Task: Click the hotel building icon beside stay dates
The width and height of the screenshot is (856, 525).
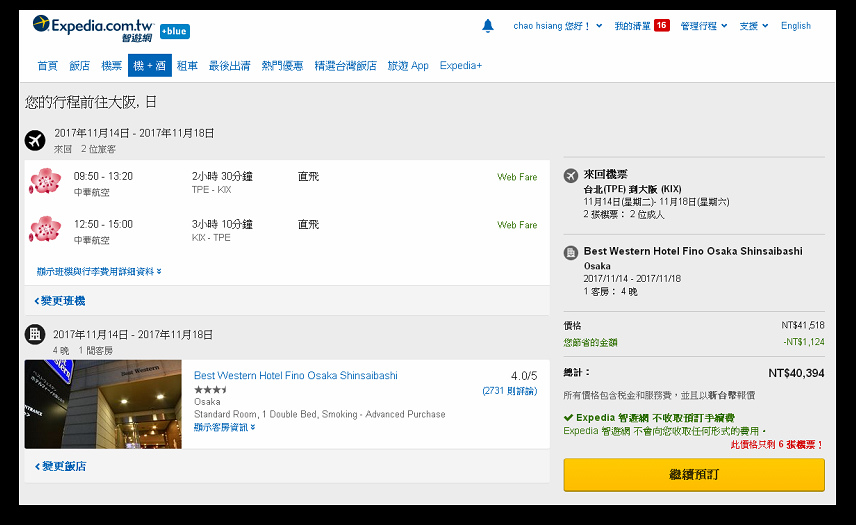Action: [x=35, y=333]
